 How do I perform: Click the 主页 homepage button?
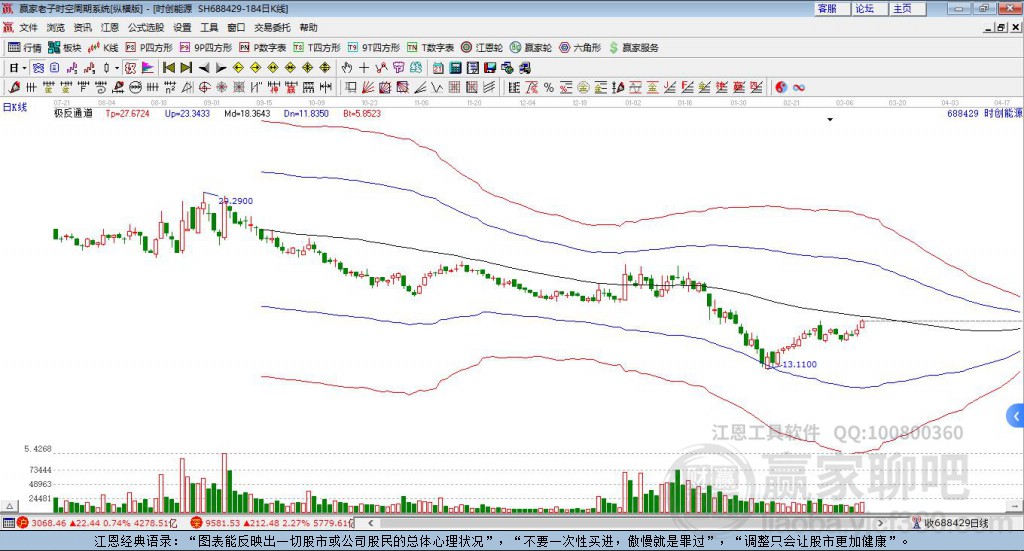[x=908, y=8]
